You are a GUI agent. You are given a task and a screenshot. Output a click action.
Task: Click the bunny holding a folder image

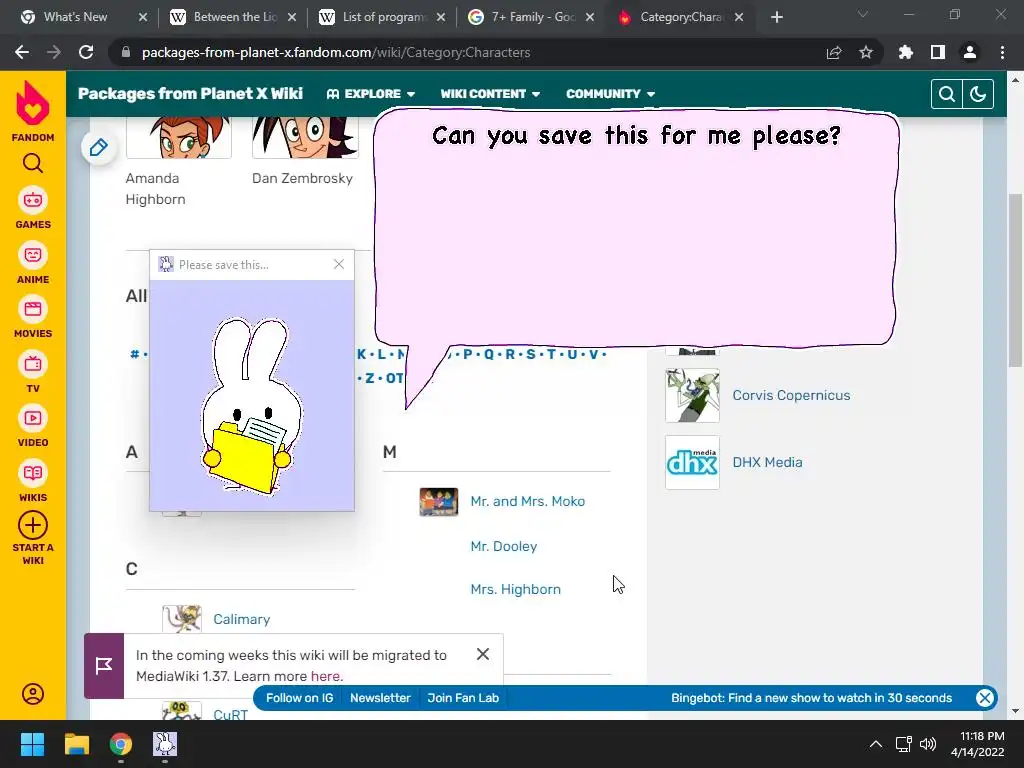252,405
